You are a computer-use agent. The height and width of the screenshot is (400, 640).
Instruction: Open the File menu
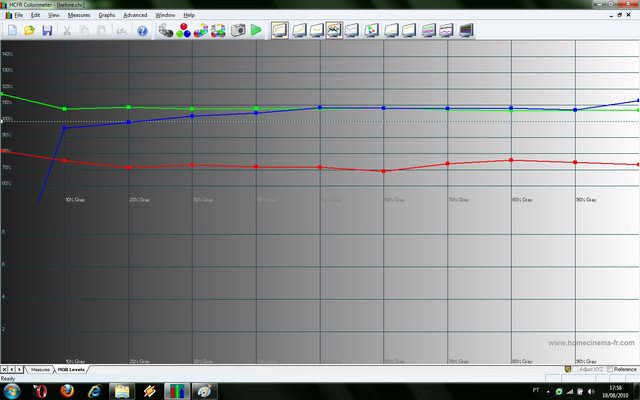tap(18, 15)
